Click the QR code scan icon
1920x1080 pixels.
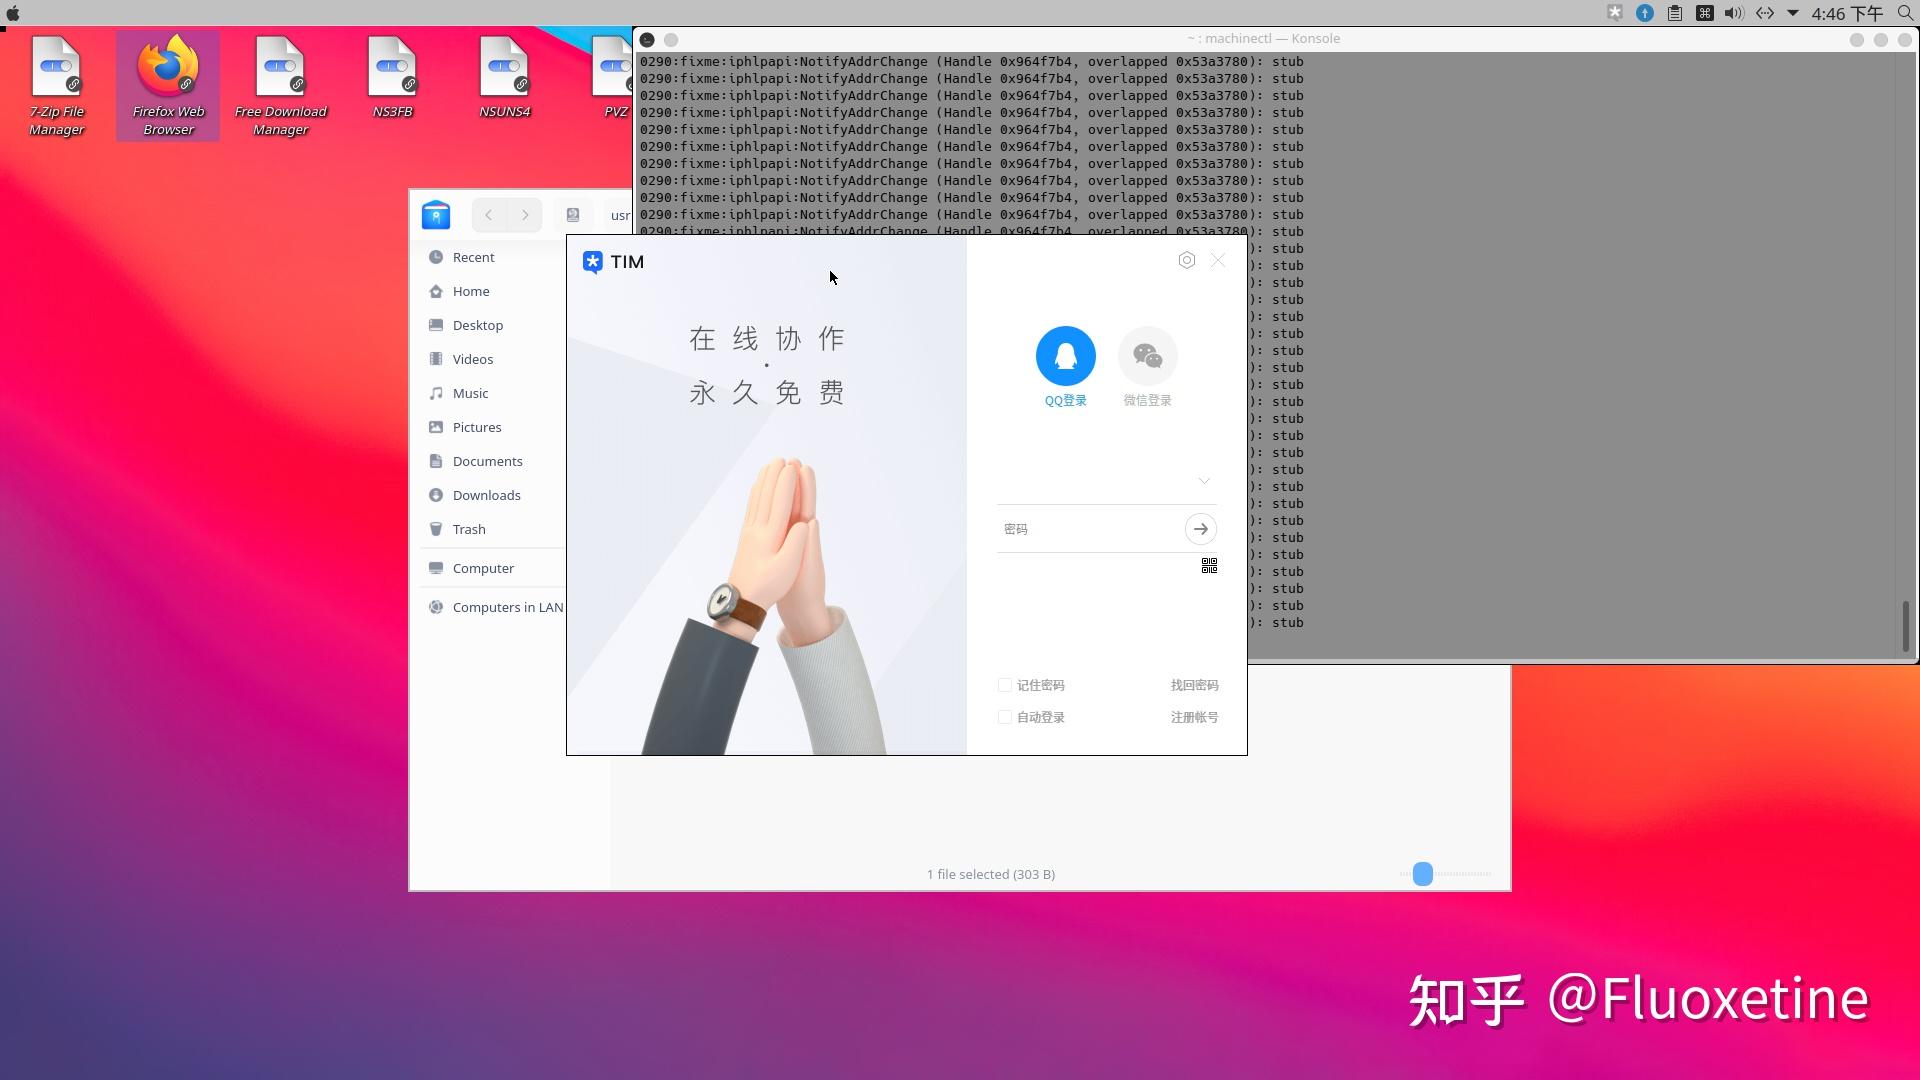tap(1208, 566)
